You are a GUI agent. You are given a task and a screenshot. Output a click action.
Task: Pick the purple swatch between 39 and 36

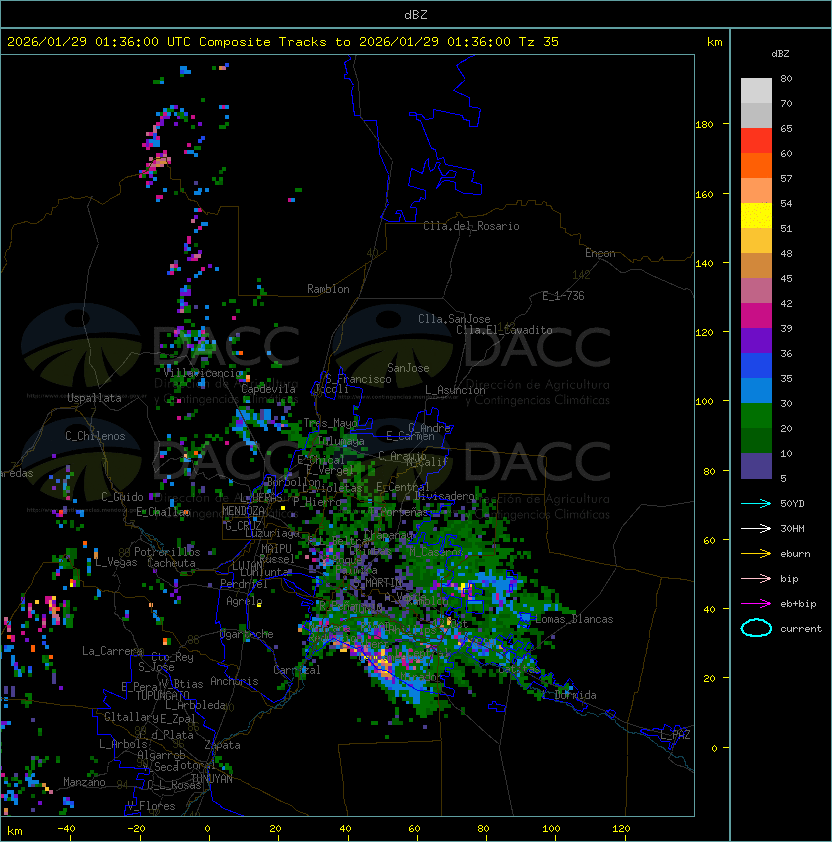pyautogui.click(x=756, y=341)
